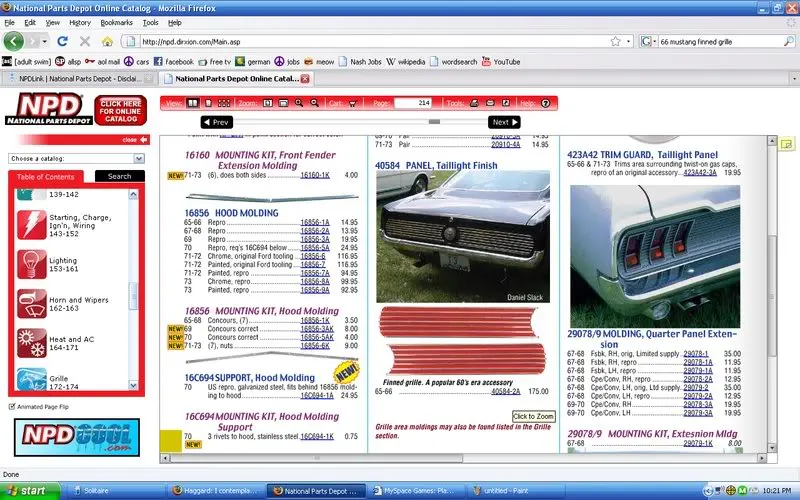Open the facebook bookmark
Image resolution: width=800 pixels, height=500 pixels.
173,62
